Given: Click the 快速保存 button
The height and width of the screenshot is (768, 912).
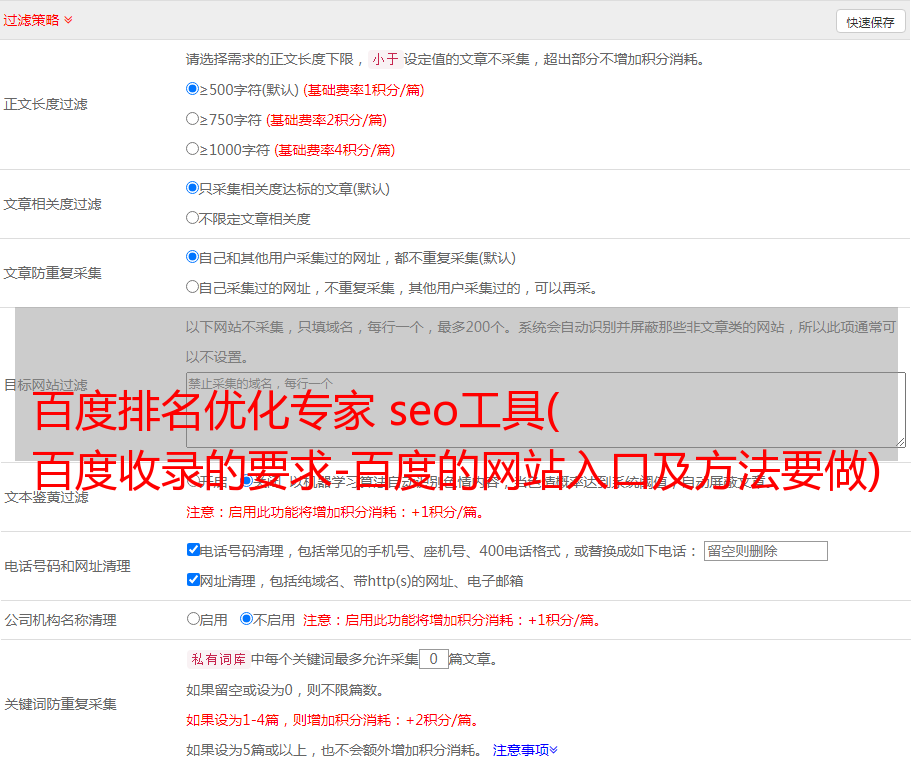Looking at the screenshot, I should [870, 22].
